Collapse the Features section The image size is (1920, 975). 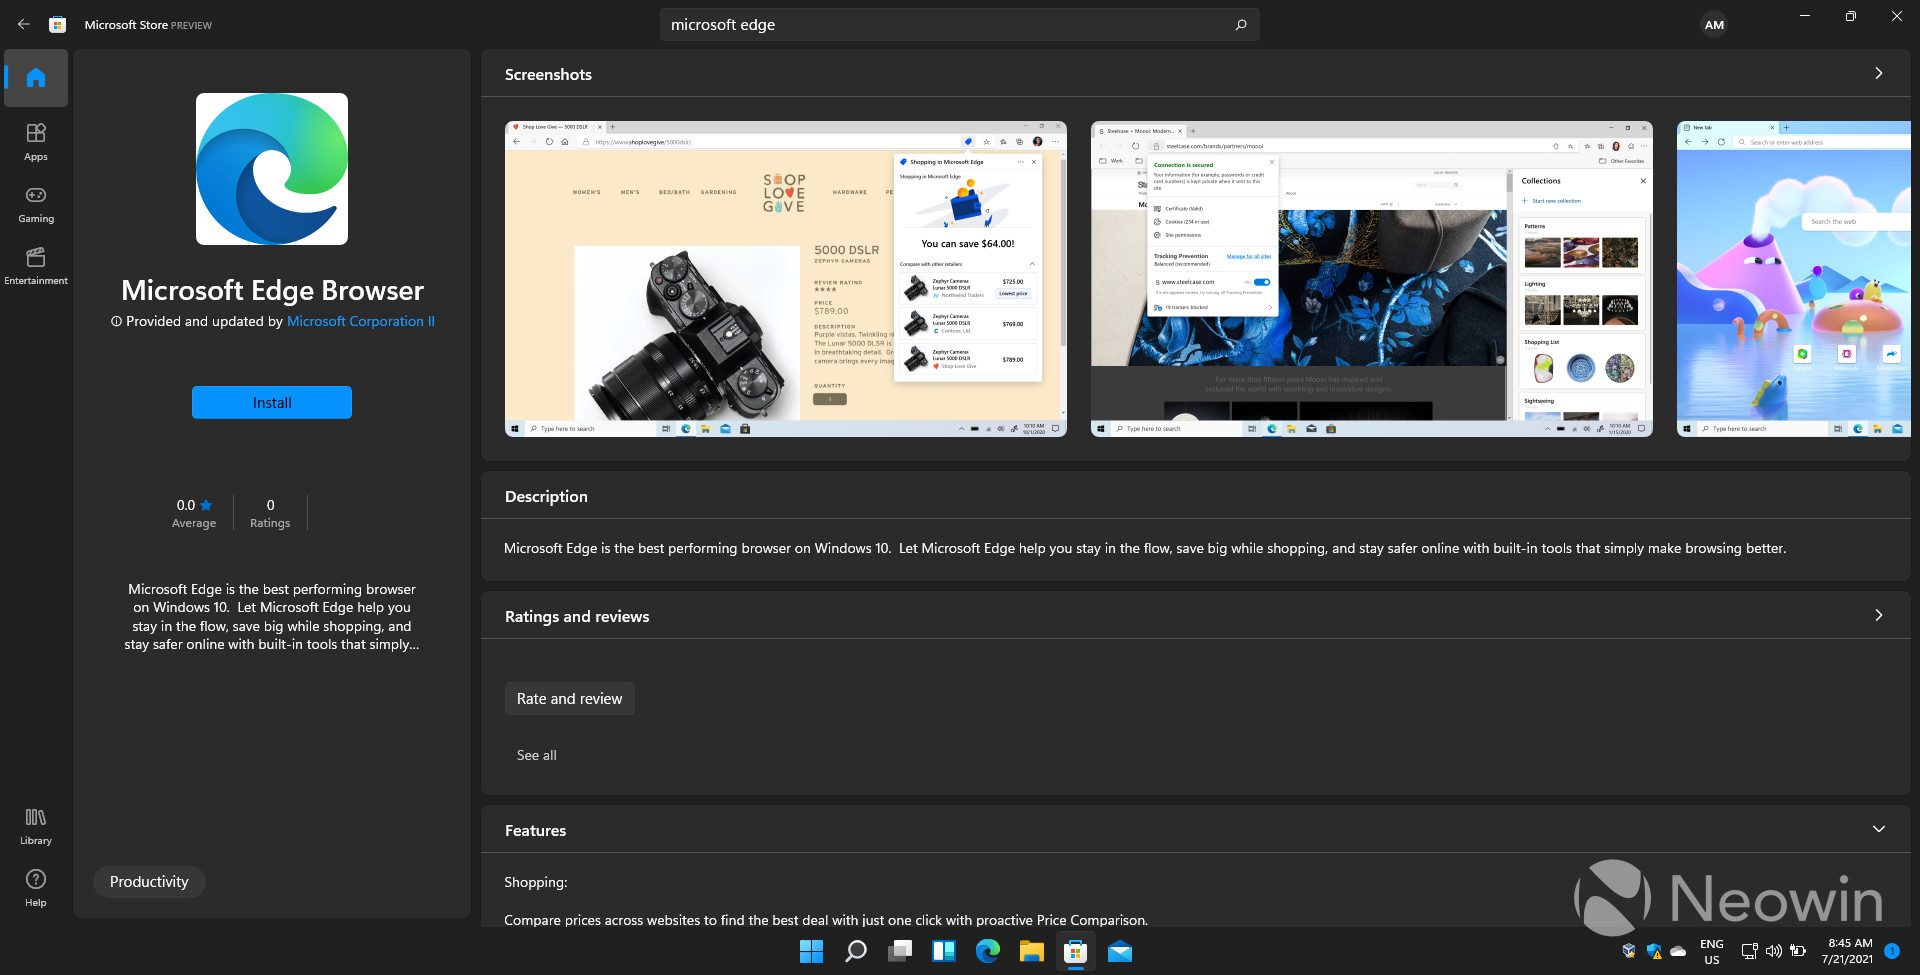pyautogui.click(x=1879, y=829)
